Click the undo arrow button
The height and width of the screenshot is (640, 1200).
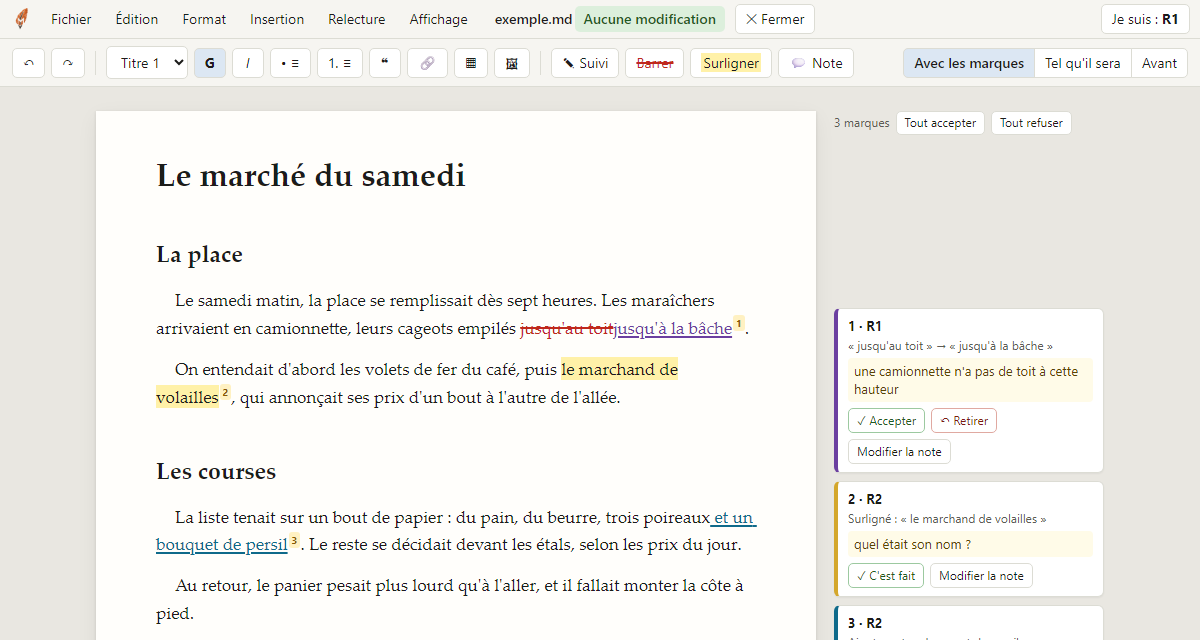coord(29,63)
